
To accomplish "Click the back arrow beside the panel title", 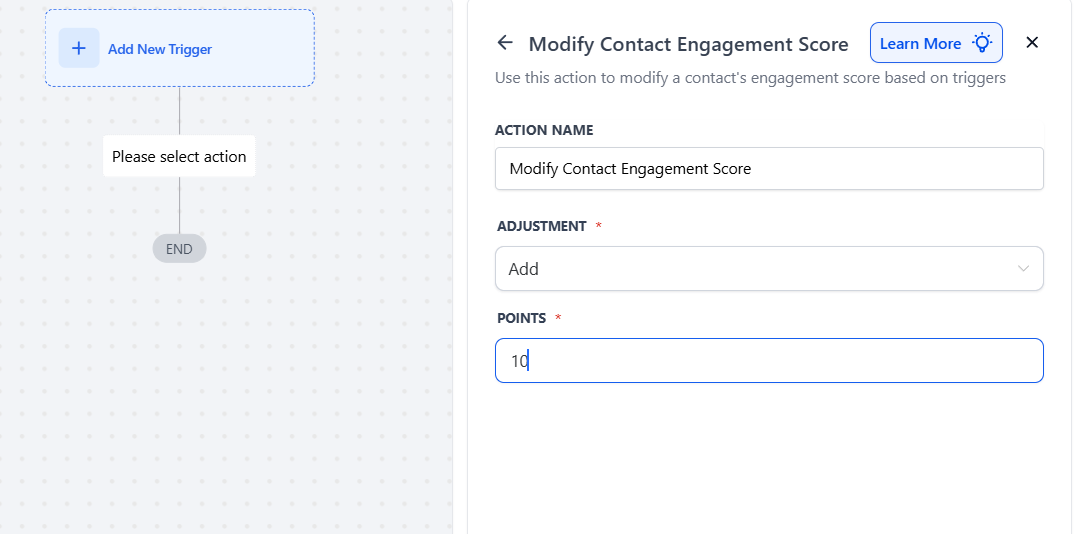I will coord(505,43).
